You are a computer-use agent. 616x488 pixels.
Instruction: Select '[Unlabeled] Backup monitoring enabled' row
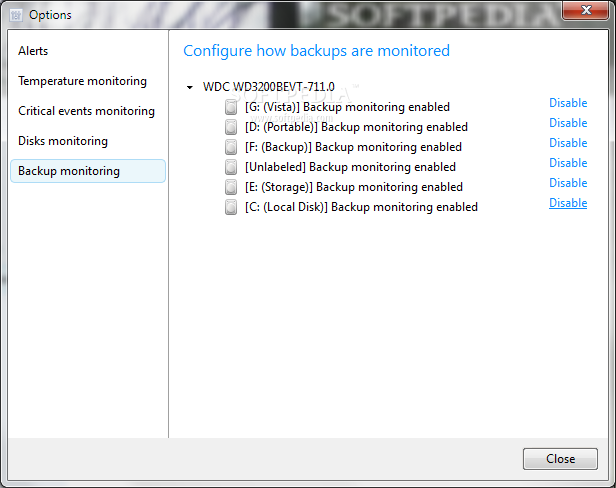350,167
